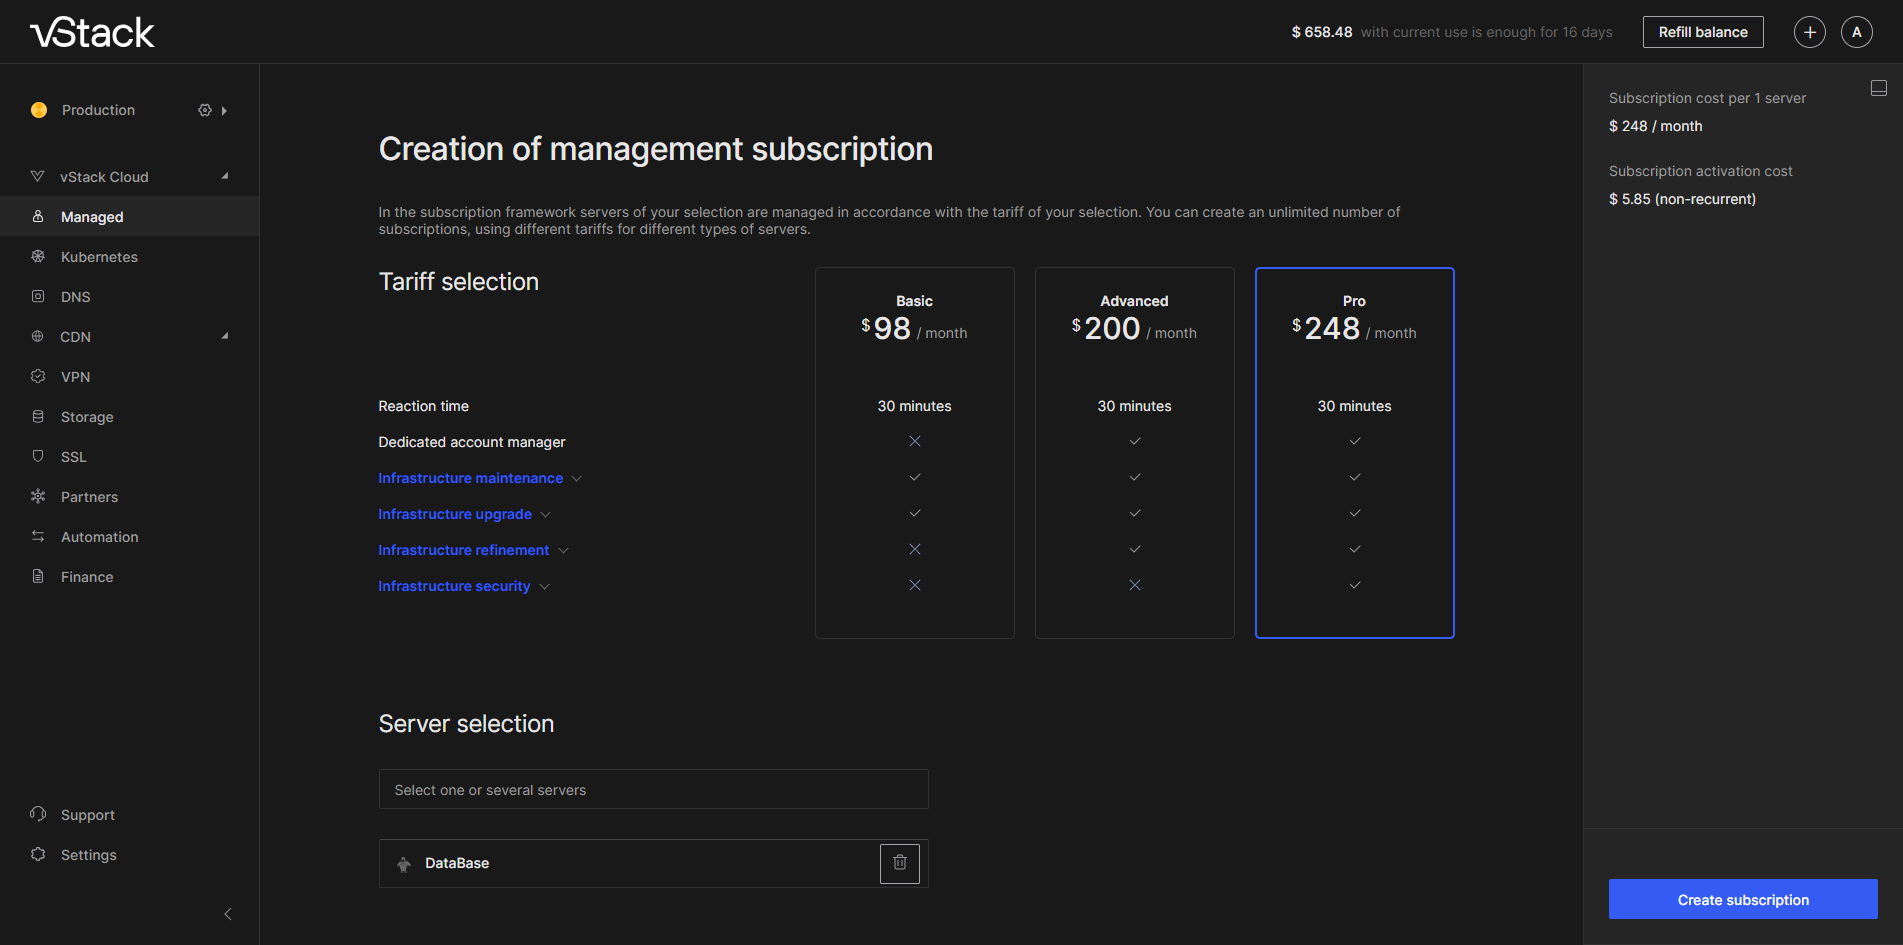The height and width of the screenshot is (945, 1903).
Task: Click the Automation arrows icon
Action: pyautogui.click(x=38, y=536)
